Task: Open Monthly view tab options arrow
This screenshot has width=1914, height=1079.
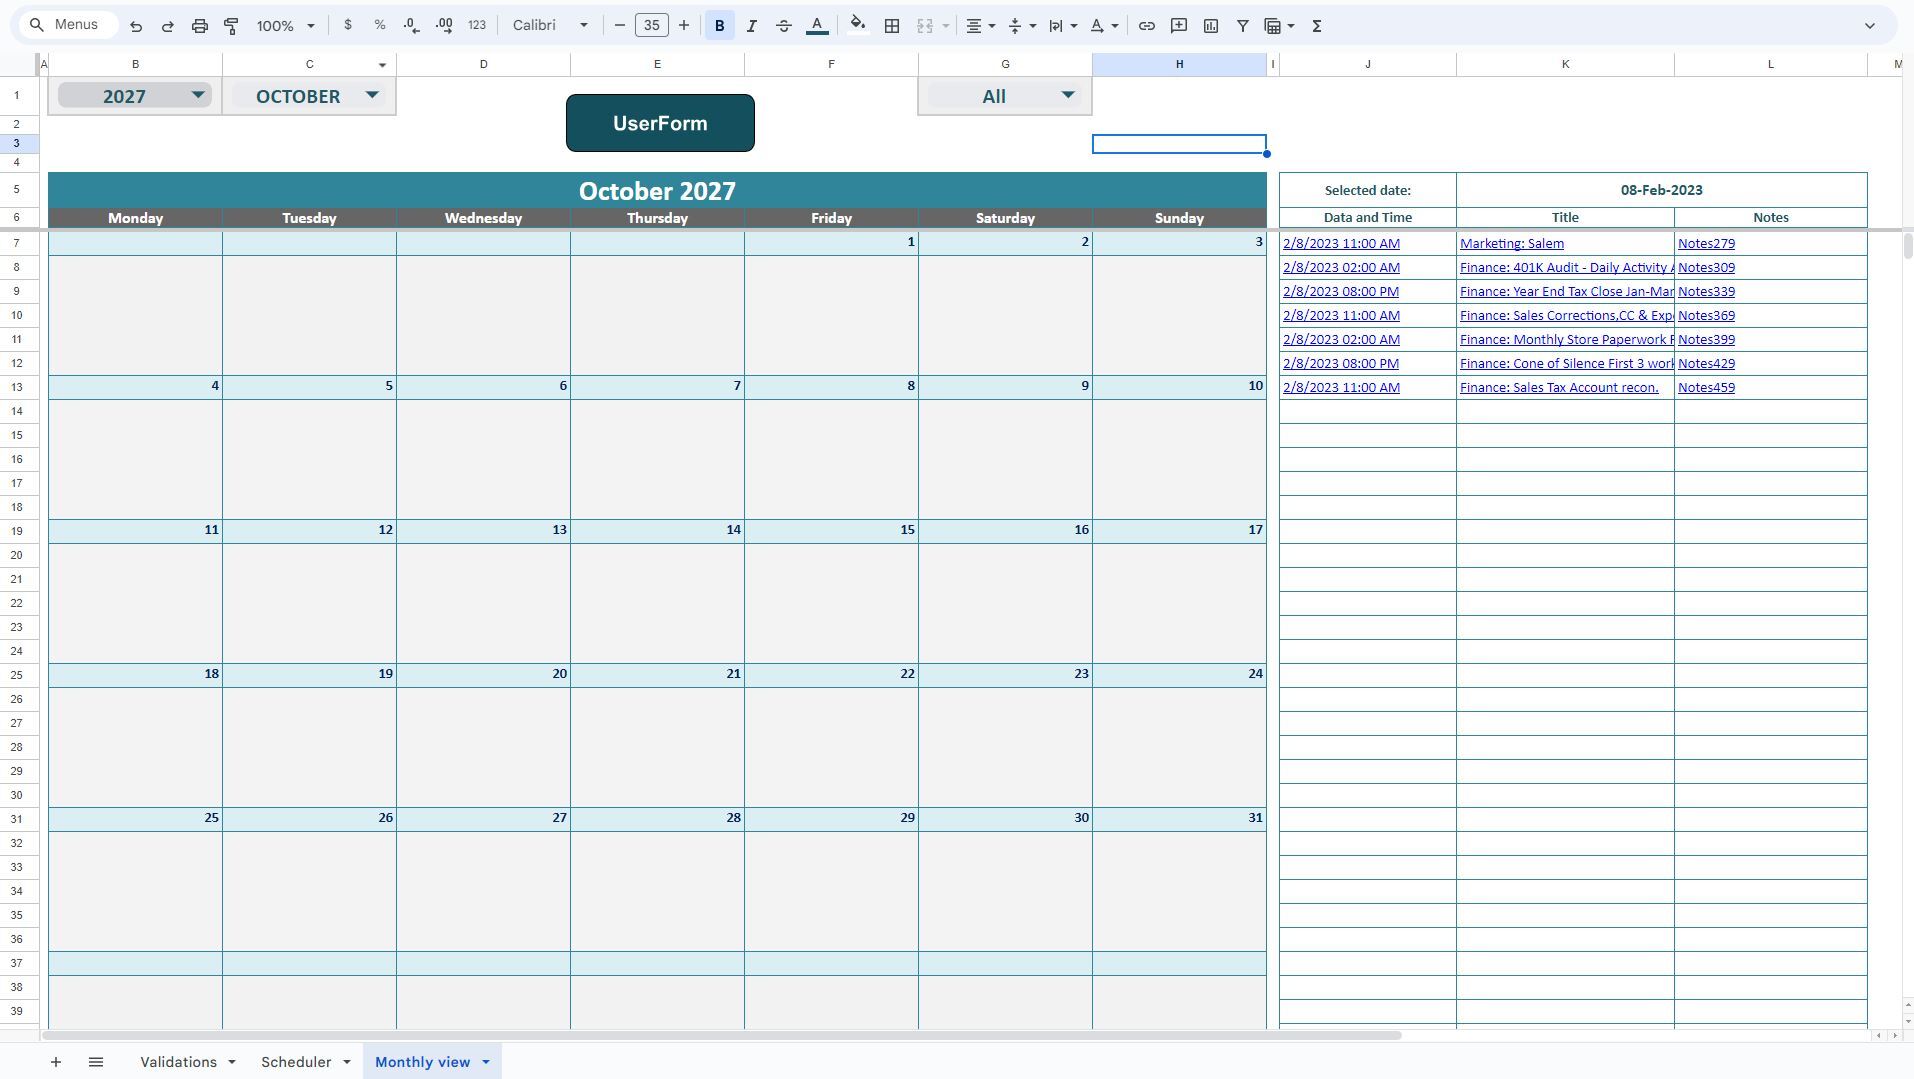Action: 486,1062
